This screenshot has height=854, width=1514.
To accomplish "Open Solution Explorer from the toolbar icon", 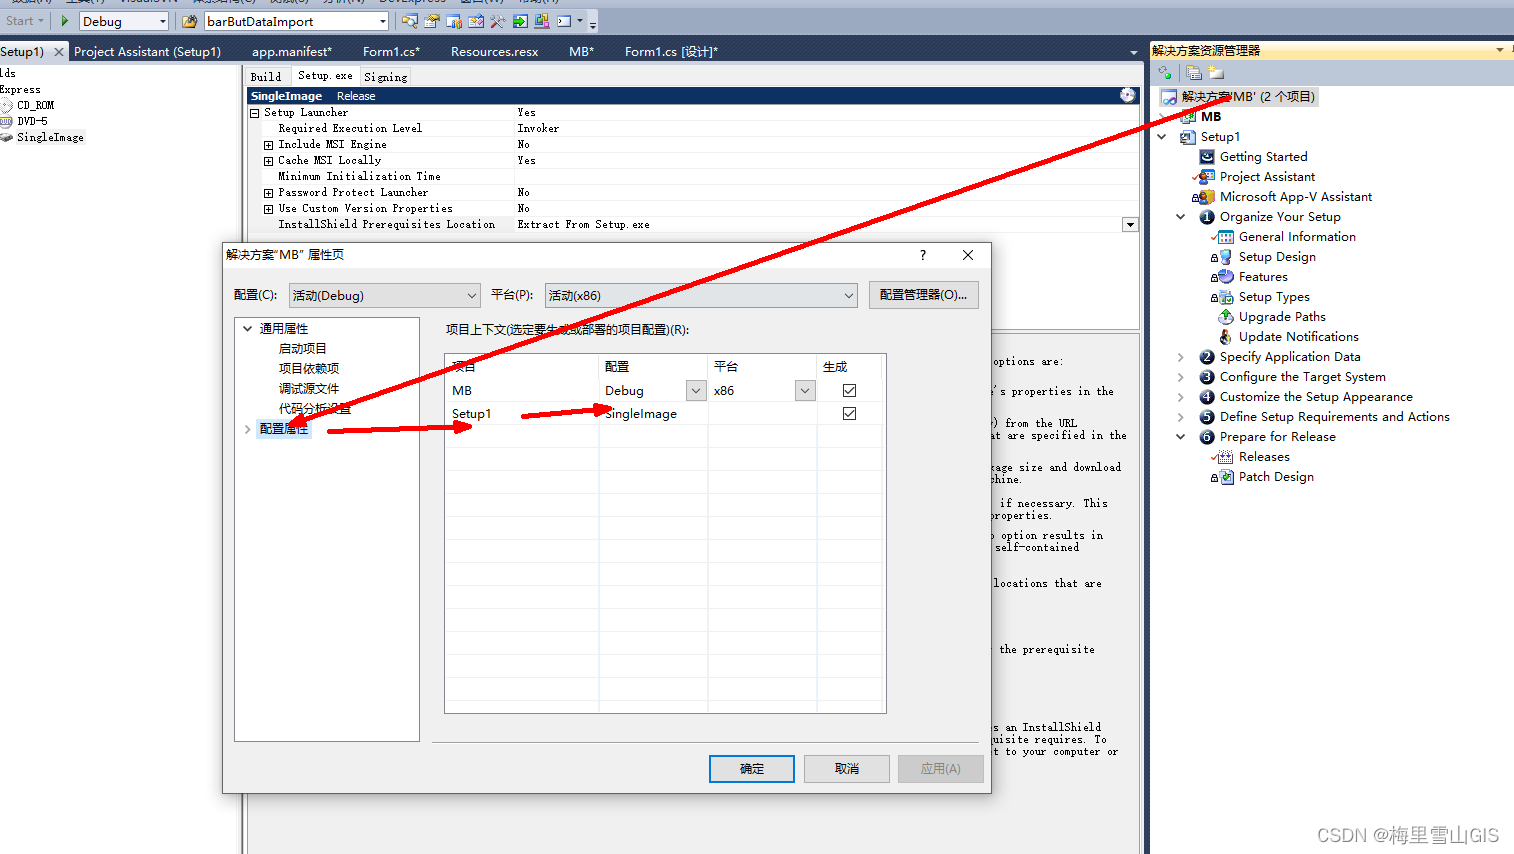I will point(410,21).
